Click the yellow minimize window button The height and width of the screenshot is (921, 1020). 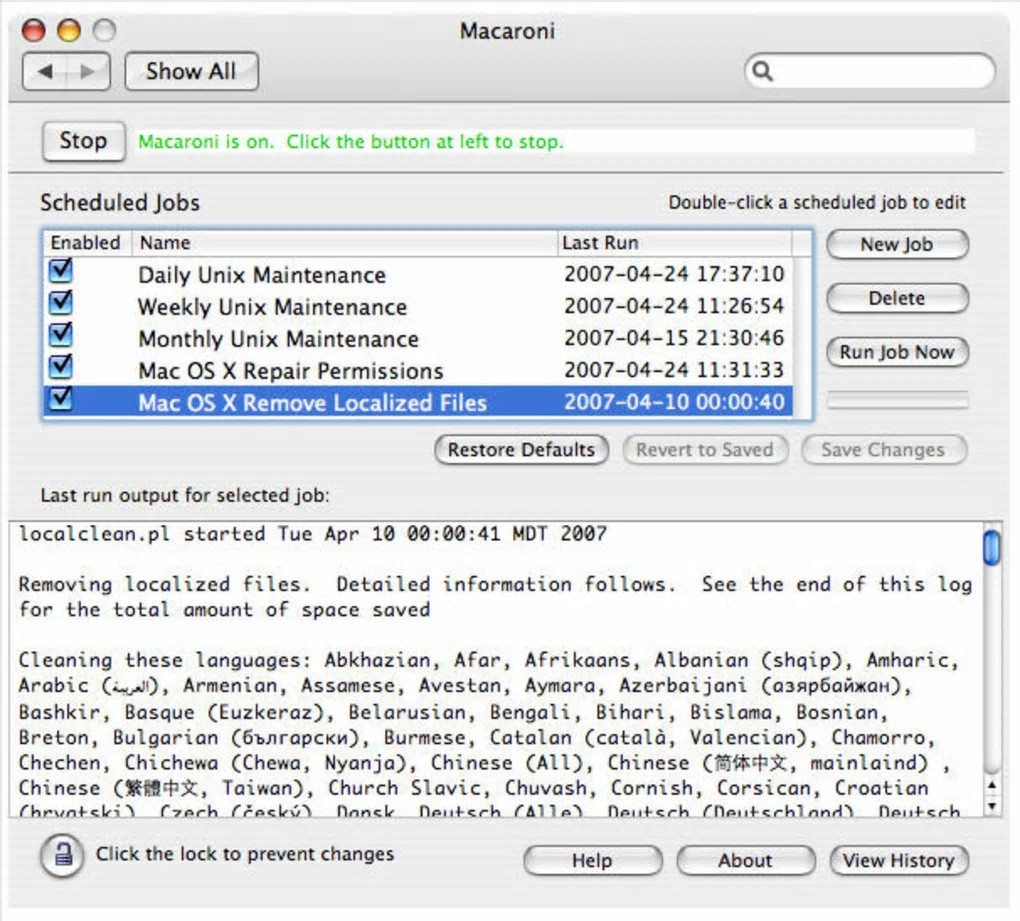pos(69,30)
